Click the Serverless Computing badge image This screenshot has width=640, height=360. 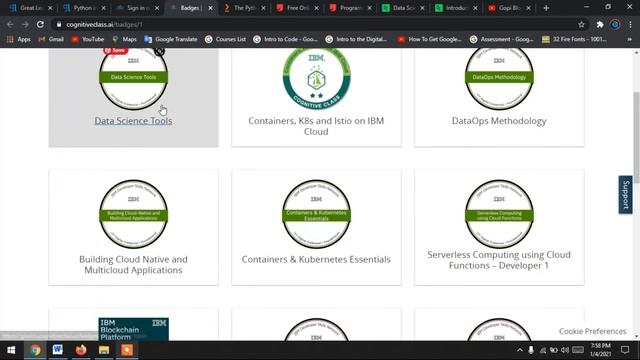(x=499, y=214)
